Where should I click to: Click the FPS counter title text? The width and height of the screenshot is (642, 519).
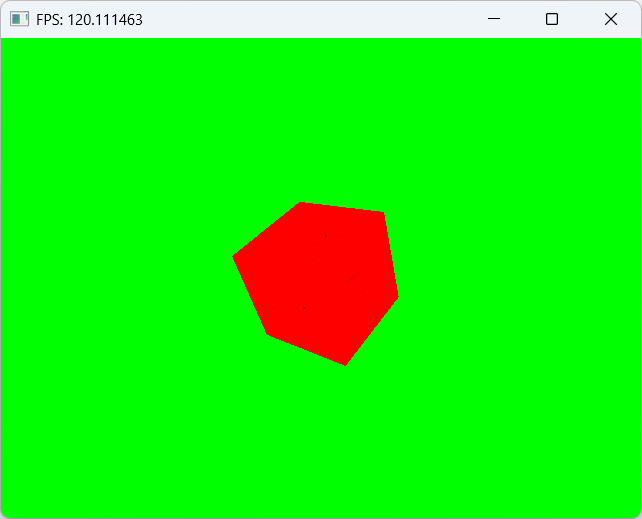(89, 19)
